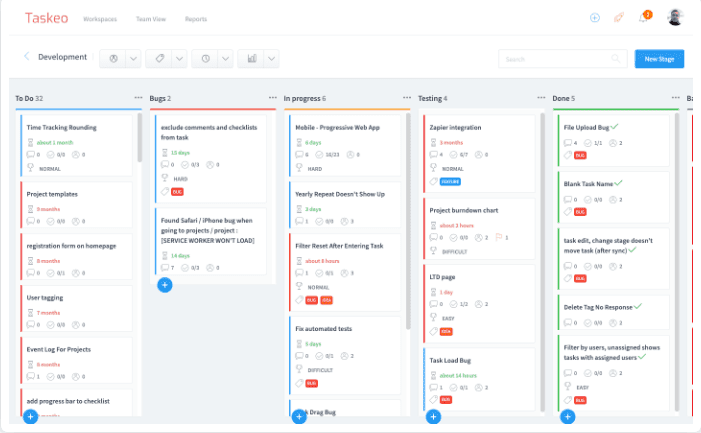Viewport: 701px width, 433px height.
Task: Open the To Do column options menu
Action: click(x=139, y=98)
